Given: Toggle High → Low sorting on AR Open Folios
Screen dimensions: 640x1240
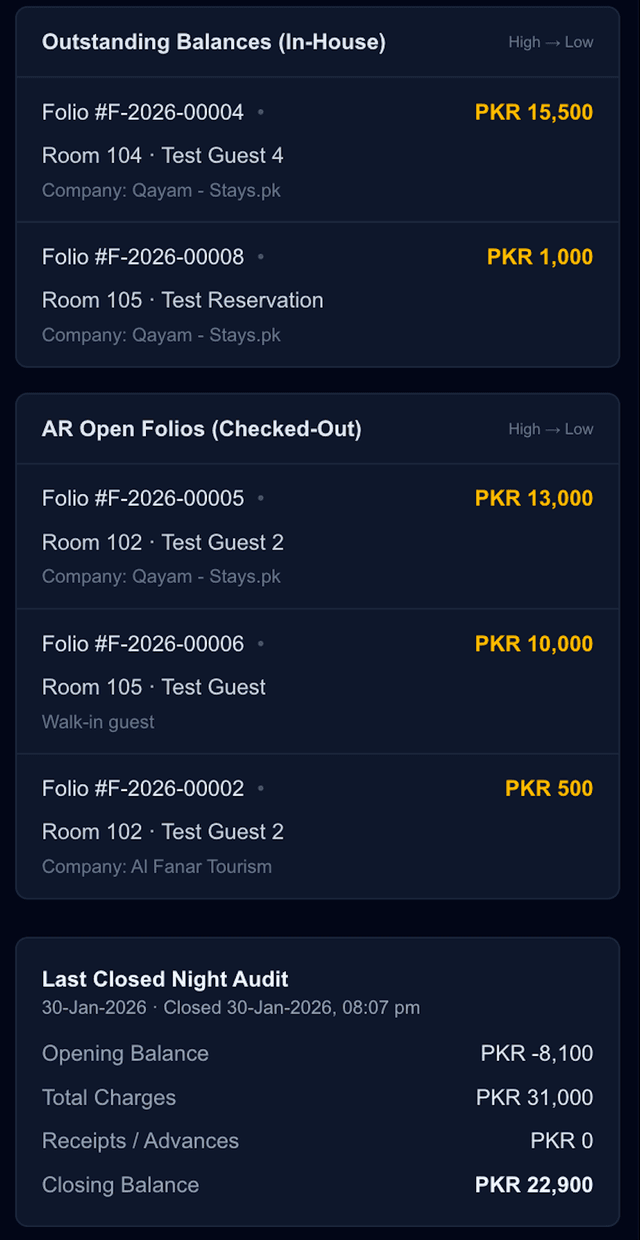Looking at the screenshot, I should pyautogui.click(x=551, y=429).
